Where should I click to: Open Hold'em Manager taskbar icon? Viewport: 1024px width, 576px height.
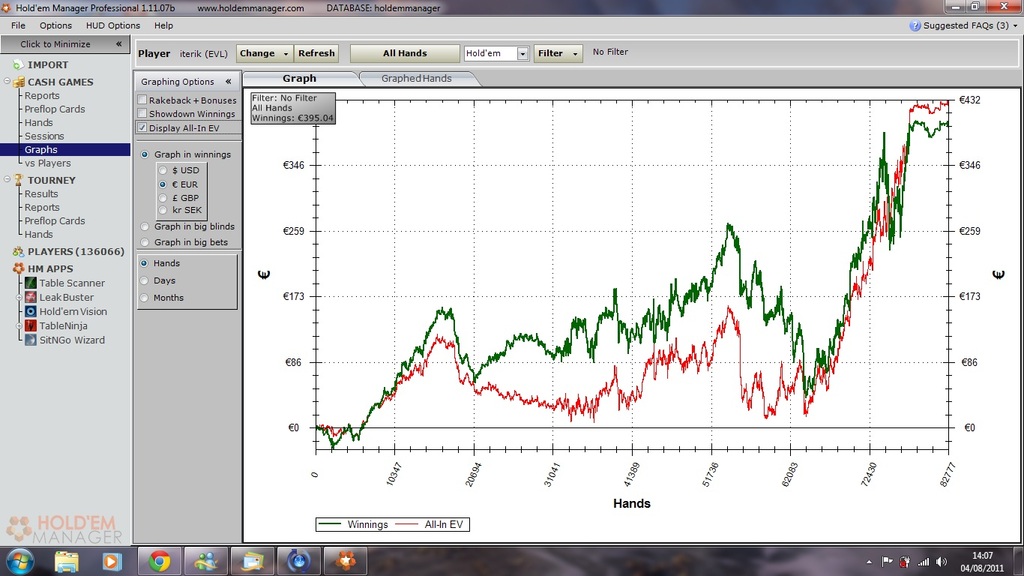pyautogui.click(x=346, y=561)
